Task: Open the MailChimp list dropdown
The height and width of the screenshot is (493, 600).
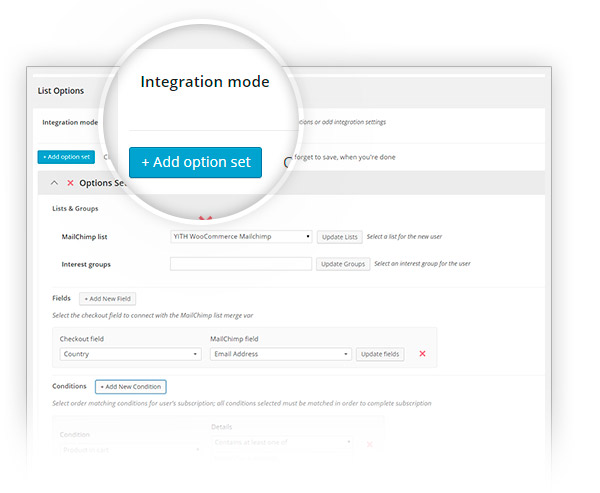Action: tap(241, 237)
